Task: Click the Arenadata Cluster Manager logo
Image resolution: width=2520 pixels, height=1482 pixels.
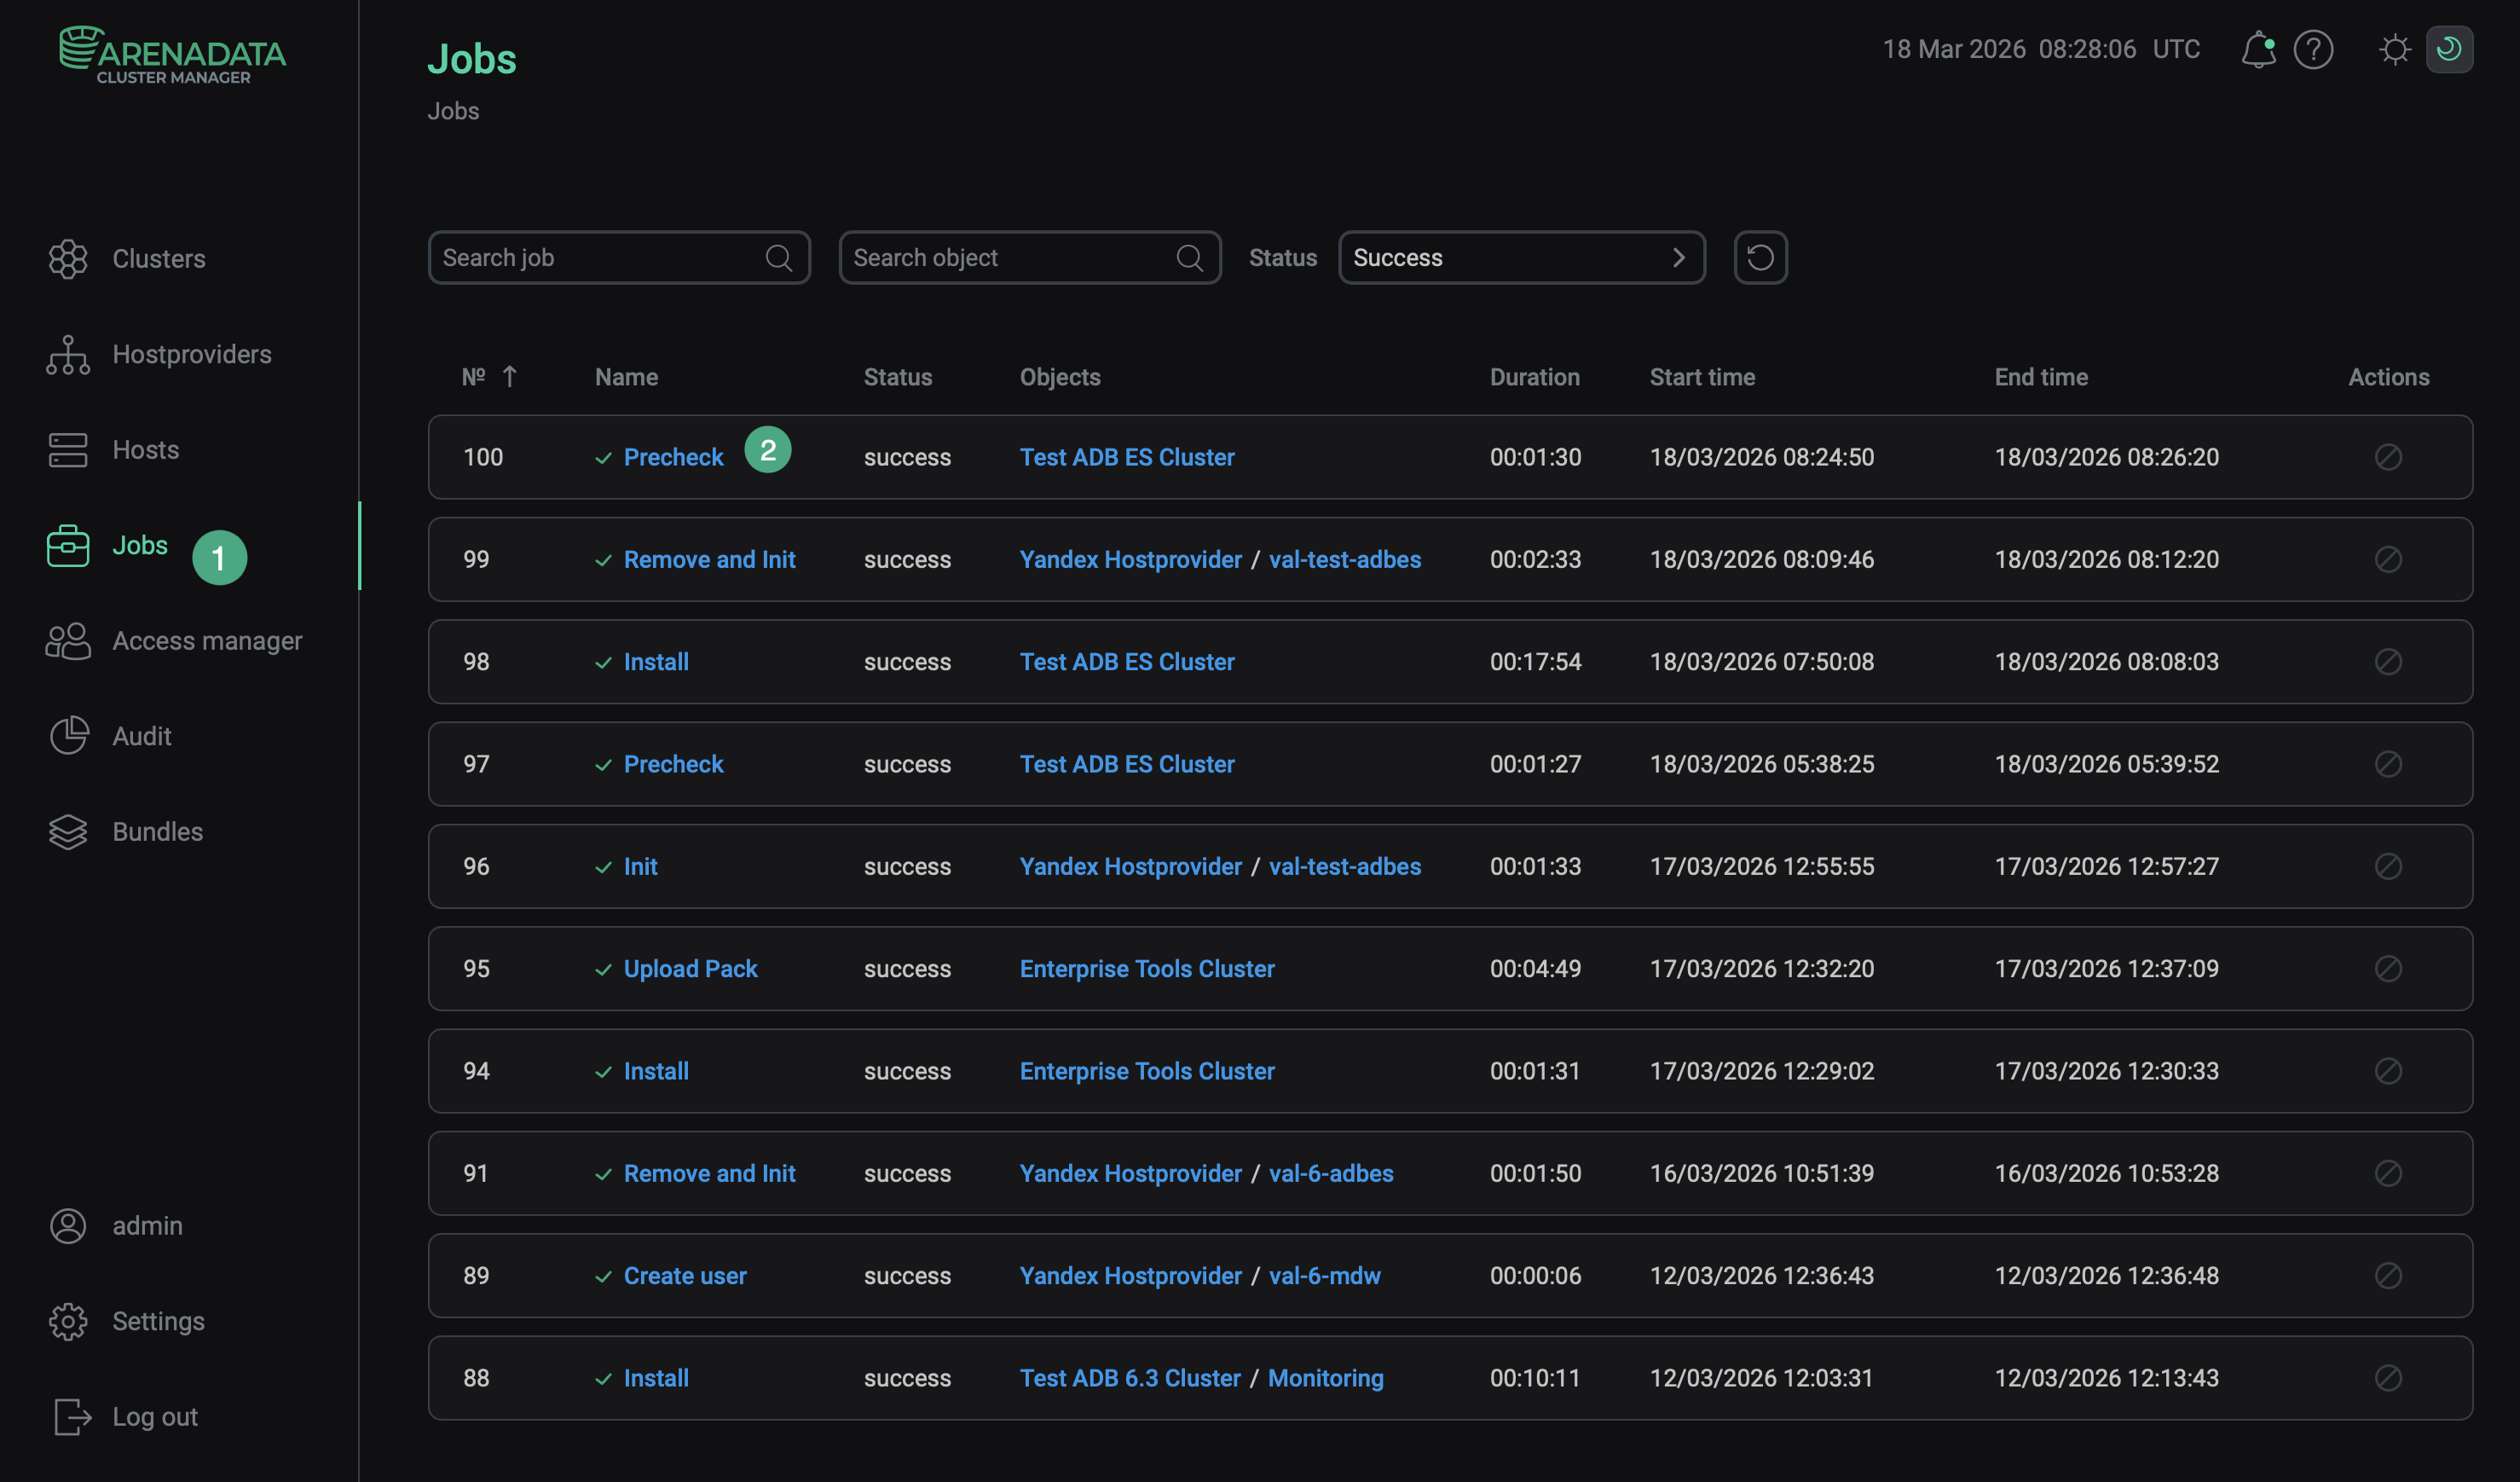Action: 172,55
